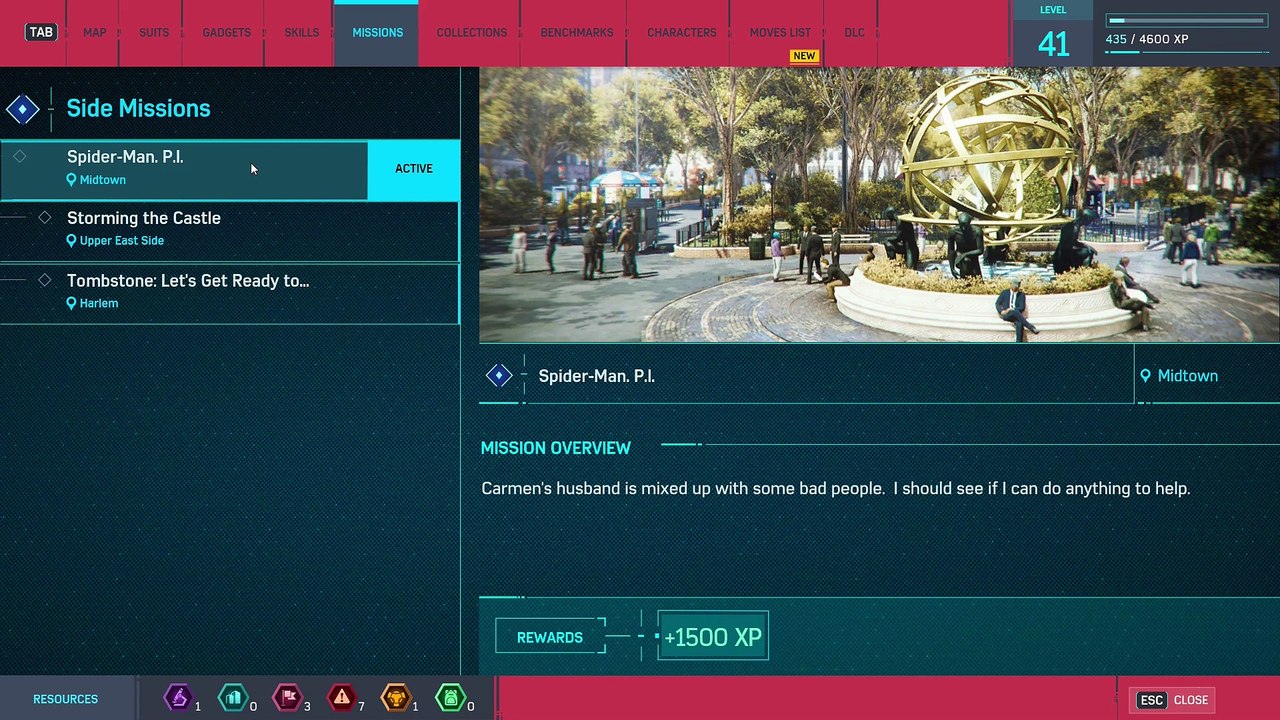Switch to the DLC tab
Viewport: 1280px width, 720px height.
tap(854, 33)
